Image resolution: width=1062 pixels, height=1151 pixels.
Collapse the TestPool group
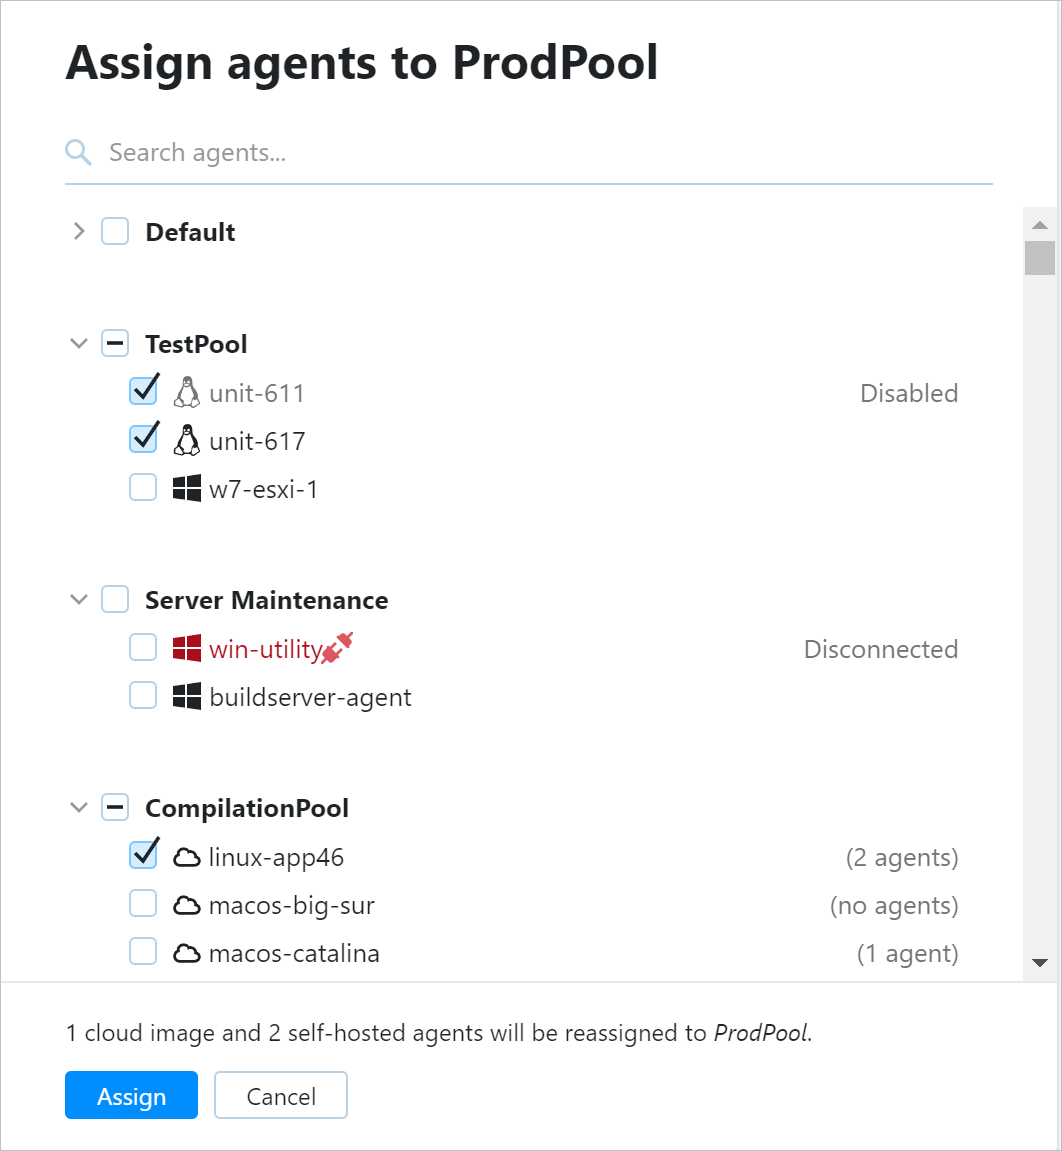tap(79, 343)
